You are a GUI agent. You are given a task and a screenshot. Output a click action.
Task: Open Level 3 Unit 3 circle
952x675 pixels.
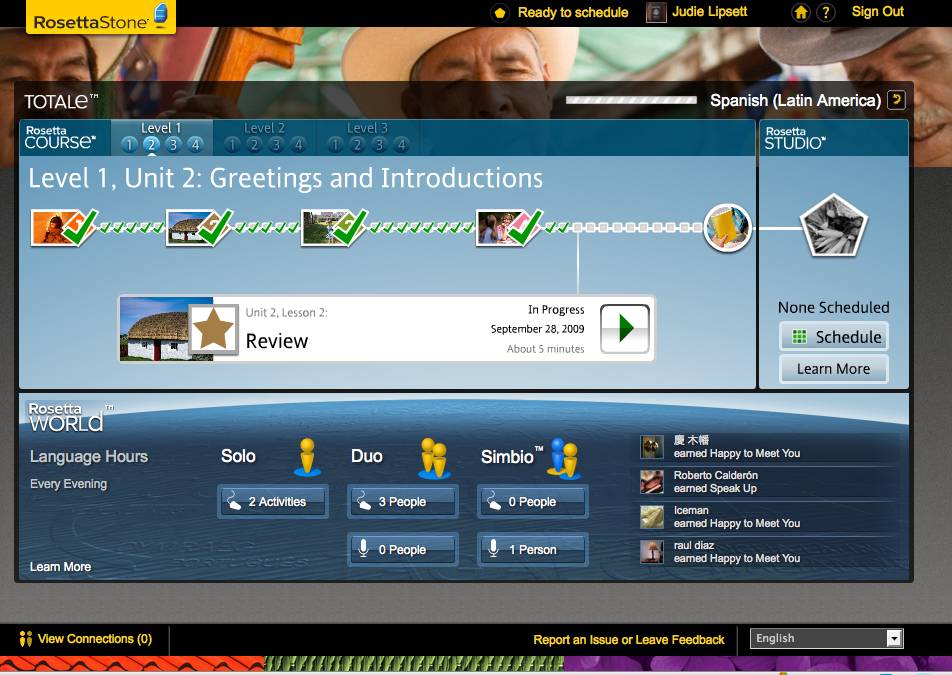[x=379, y=144]
